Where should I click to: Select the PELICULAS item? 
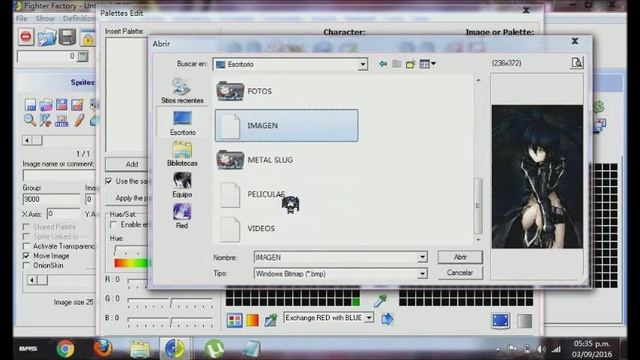(252, 194)
